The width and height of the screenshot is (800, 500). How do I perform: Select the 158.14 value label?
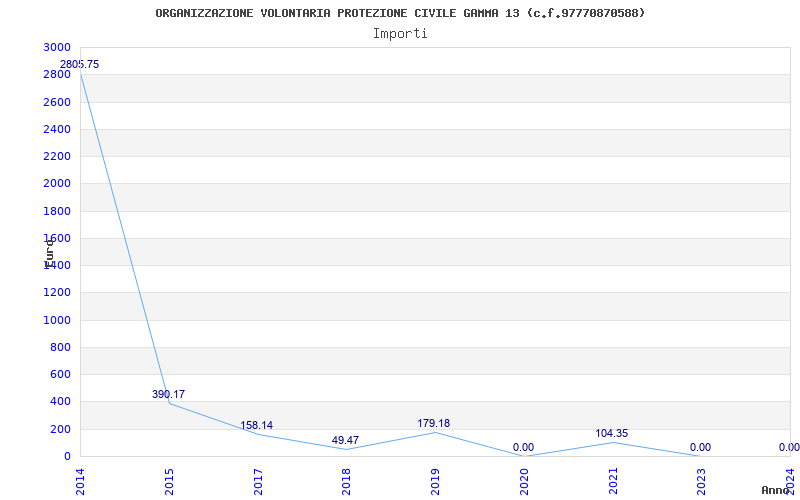point(256,425)
